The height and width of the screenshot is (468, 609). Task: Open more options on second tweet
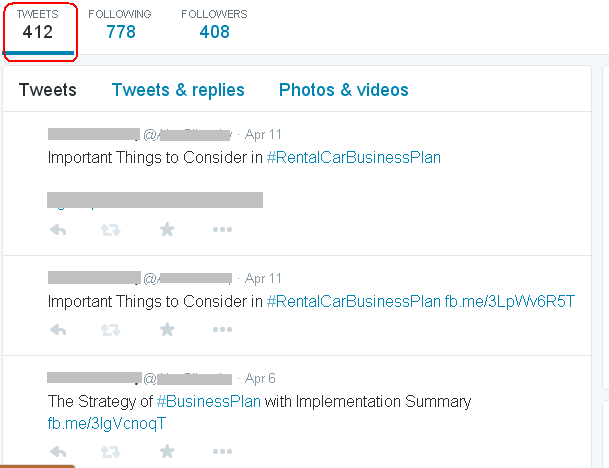(222, 330)
